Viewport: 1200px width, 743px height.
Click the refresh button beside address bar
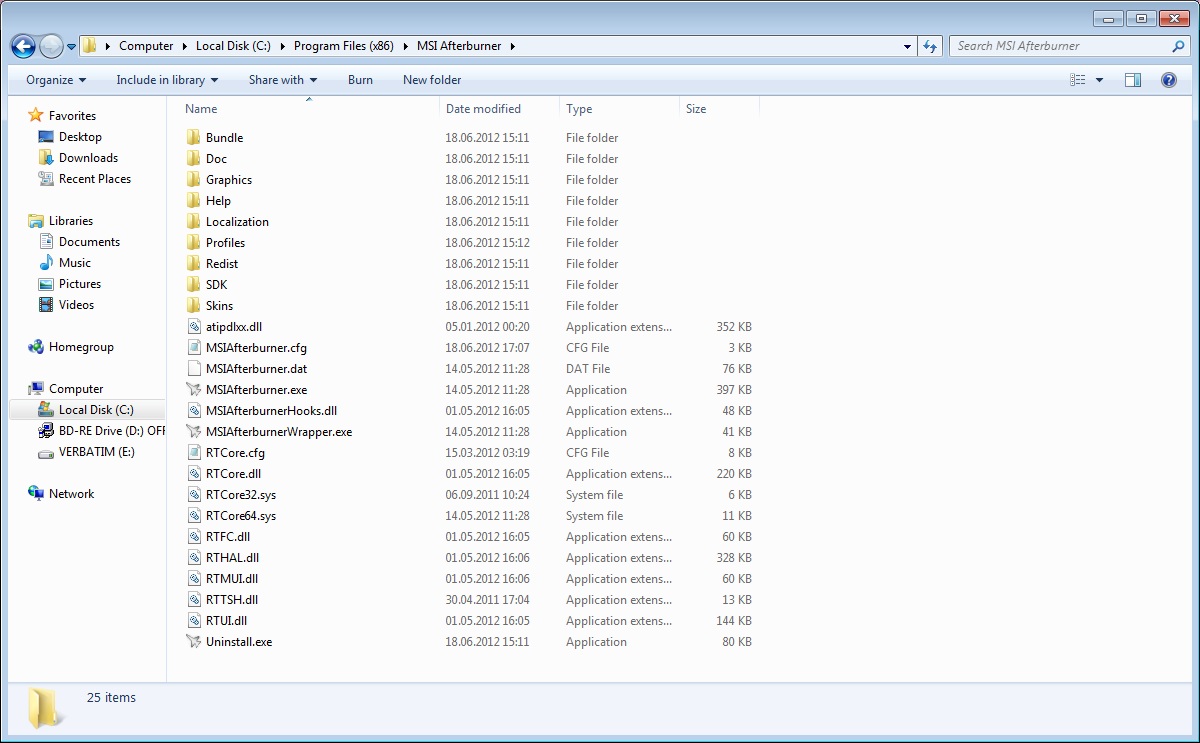point(931,46)
